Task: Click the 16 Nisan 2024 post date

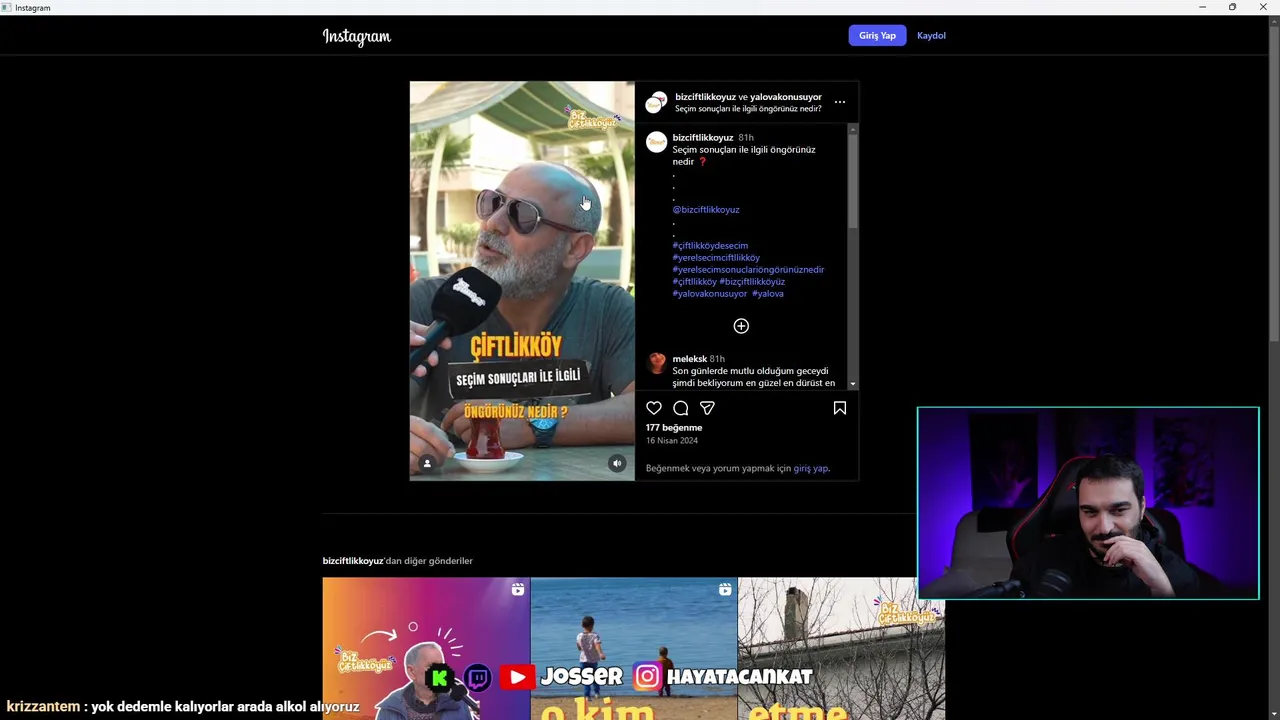Action: click(672, 440)
